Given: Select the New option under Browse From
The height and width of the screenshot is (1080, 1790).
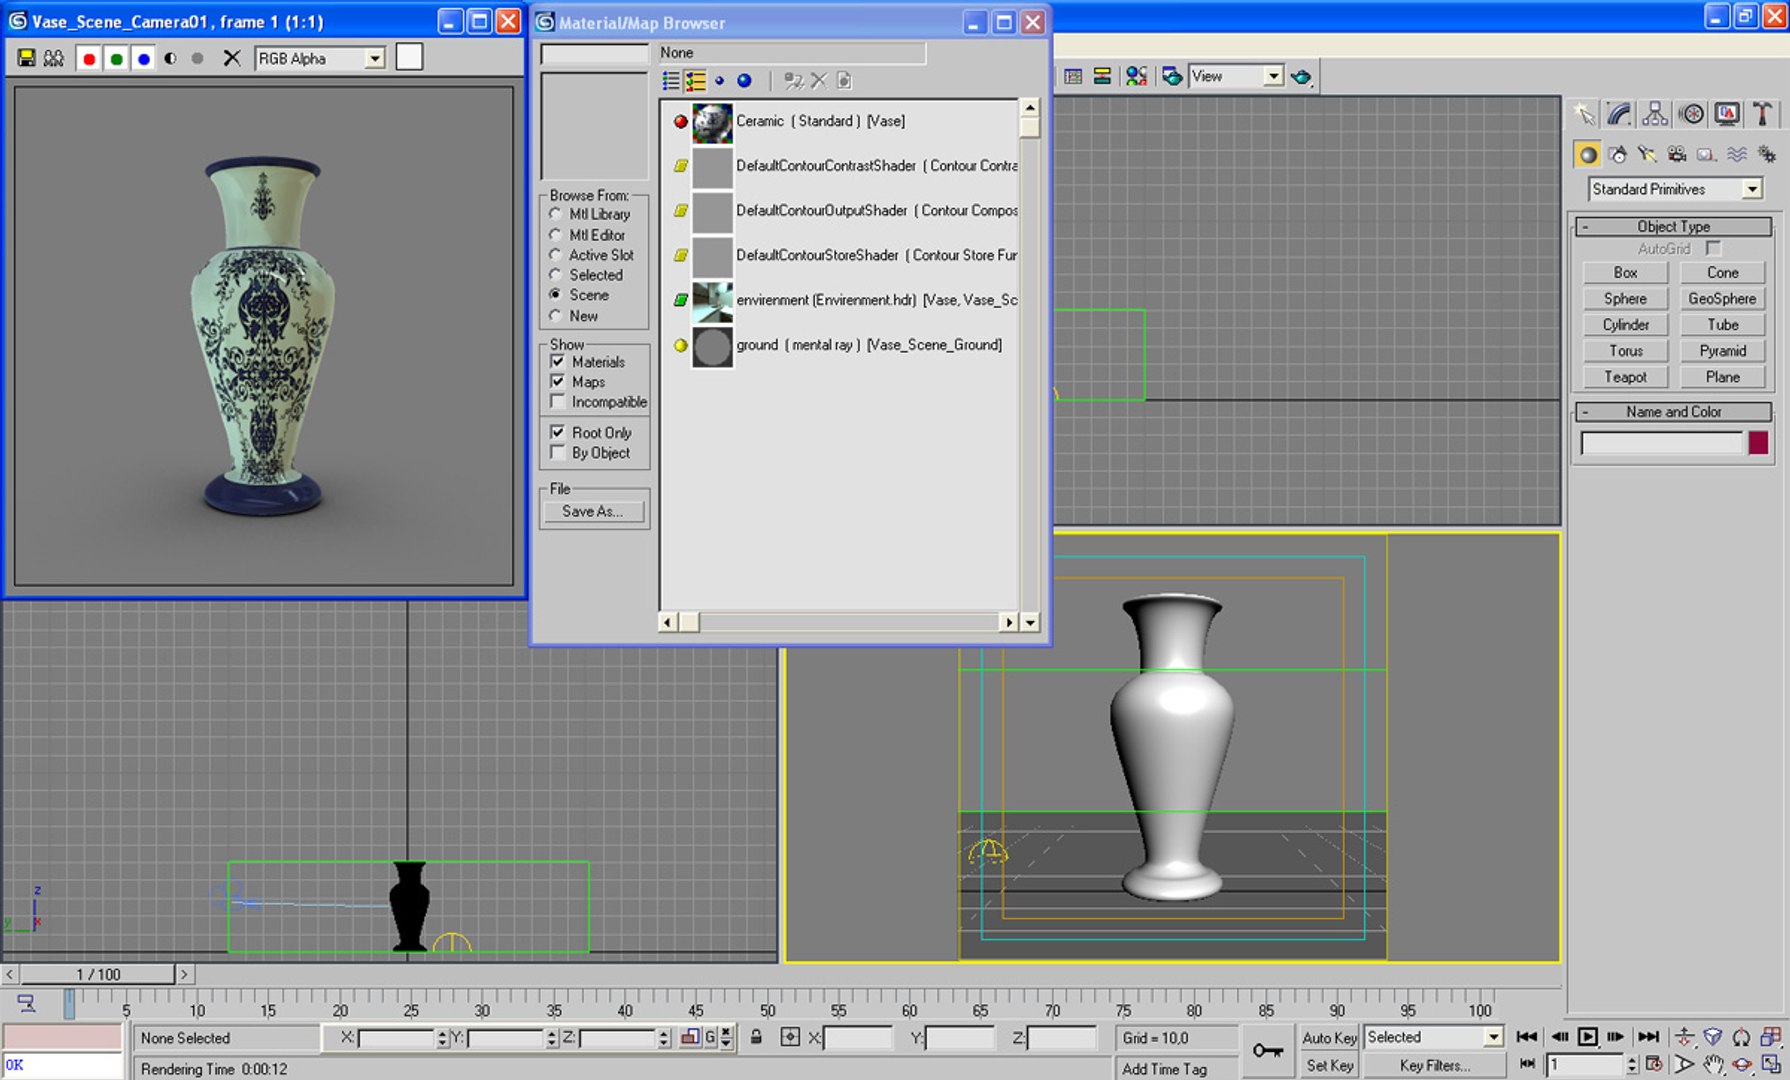Looking at the screenshot, I should click(x=555, y=316).
